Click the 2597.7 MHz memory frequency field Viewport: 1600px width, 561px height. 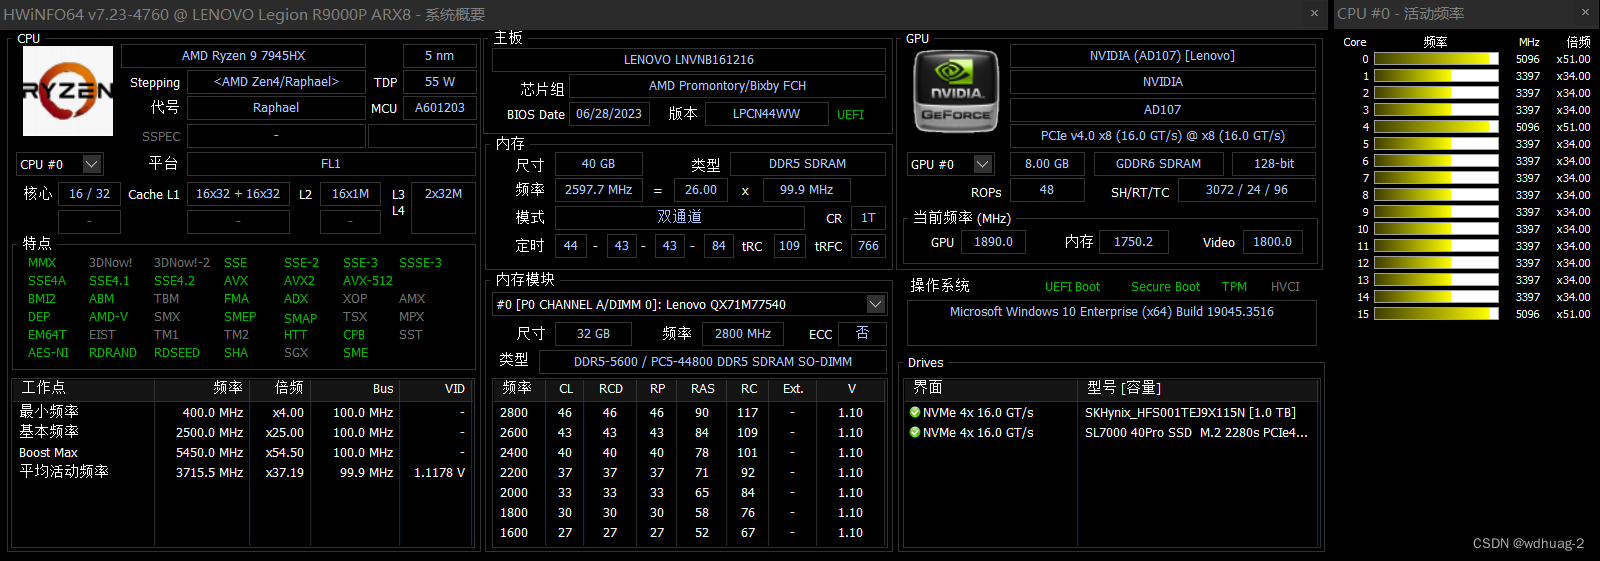[598, 190]
